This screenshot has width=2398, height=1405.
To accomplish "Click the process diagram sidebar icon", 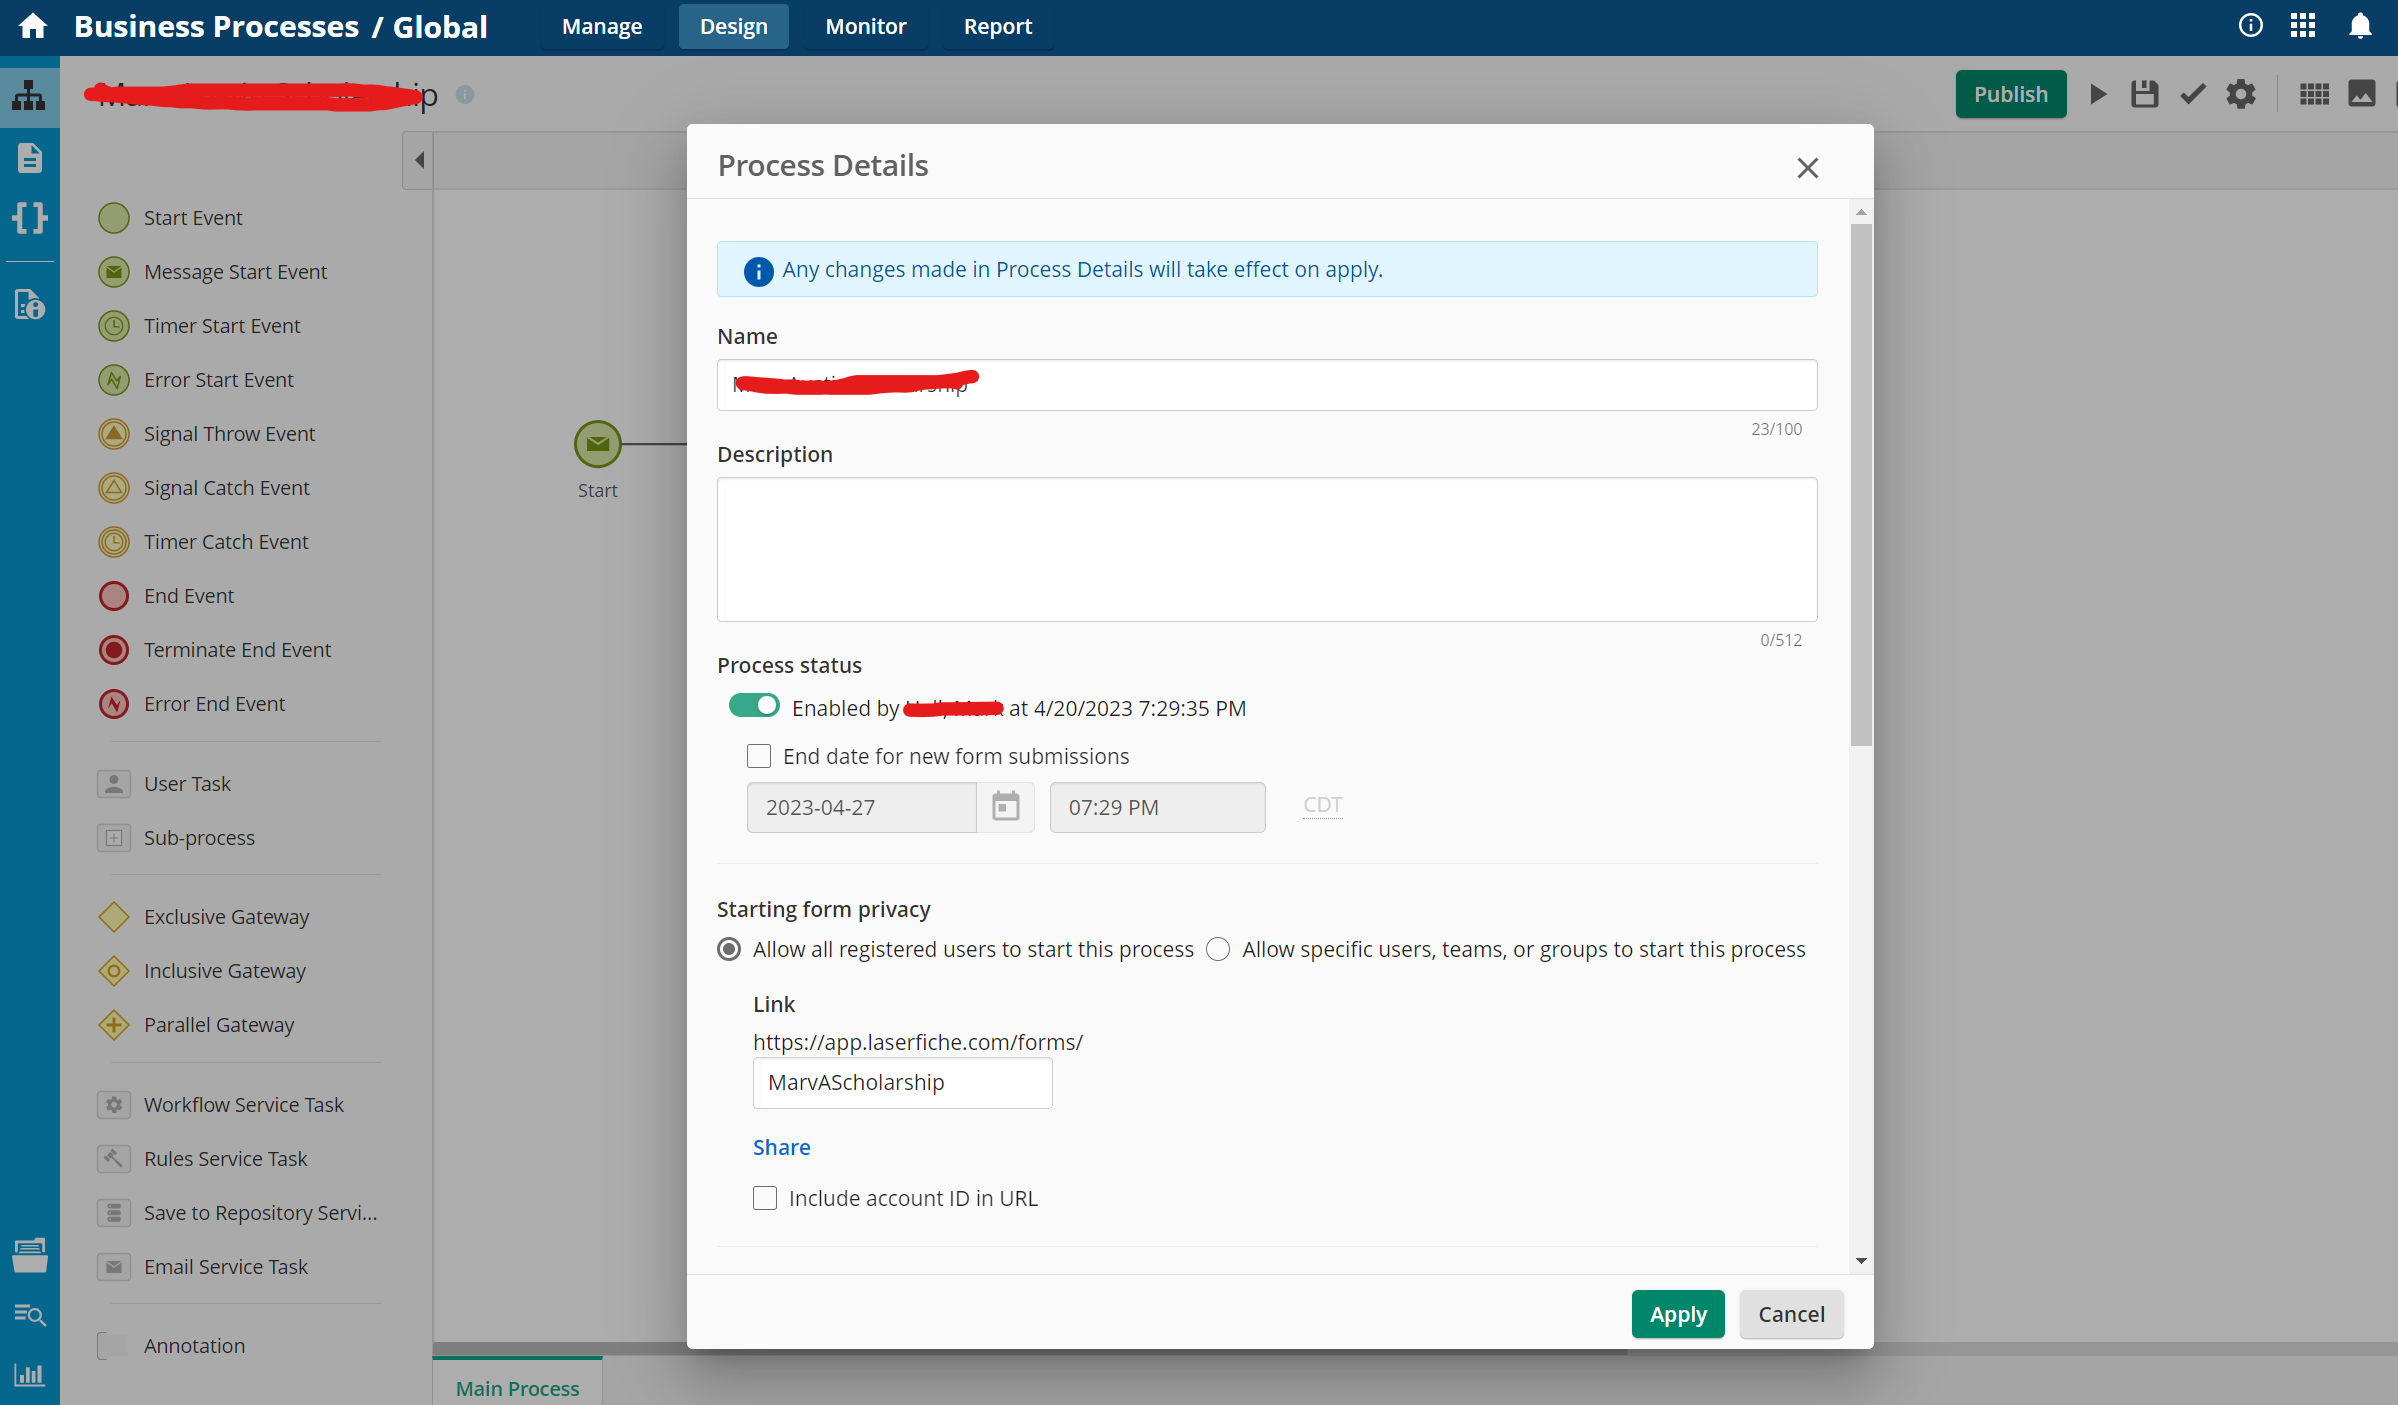I will pyautogui.click(x=29, y=96).
